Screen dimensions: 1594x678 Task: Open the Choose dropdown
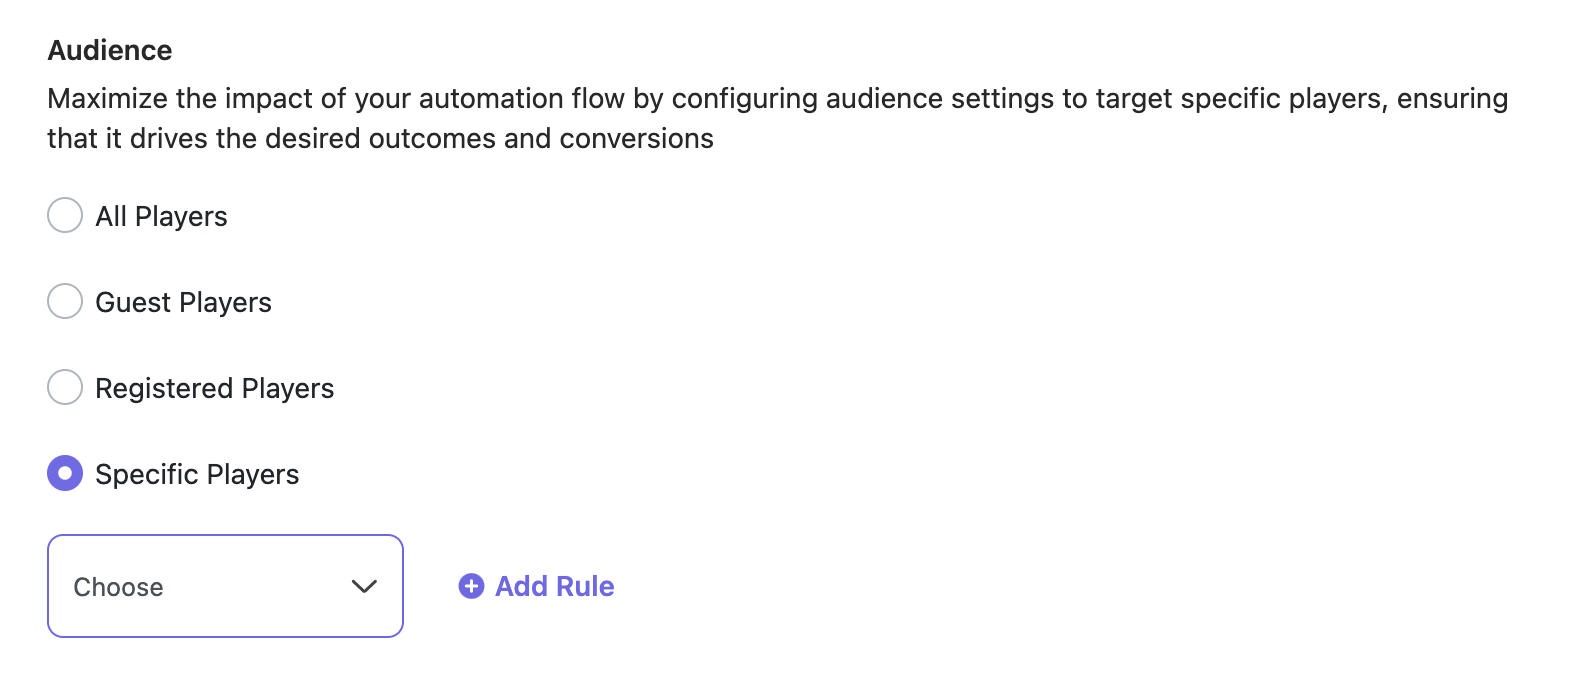pos(225,586)
